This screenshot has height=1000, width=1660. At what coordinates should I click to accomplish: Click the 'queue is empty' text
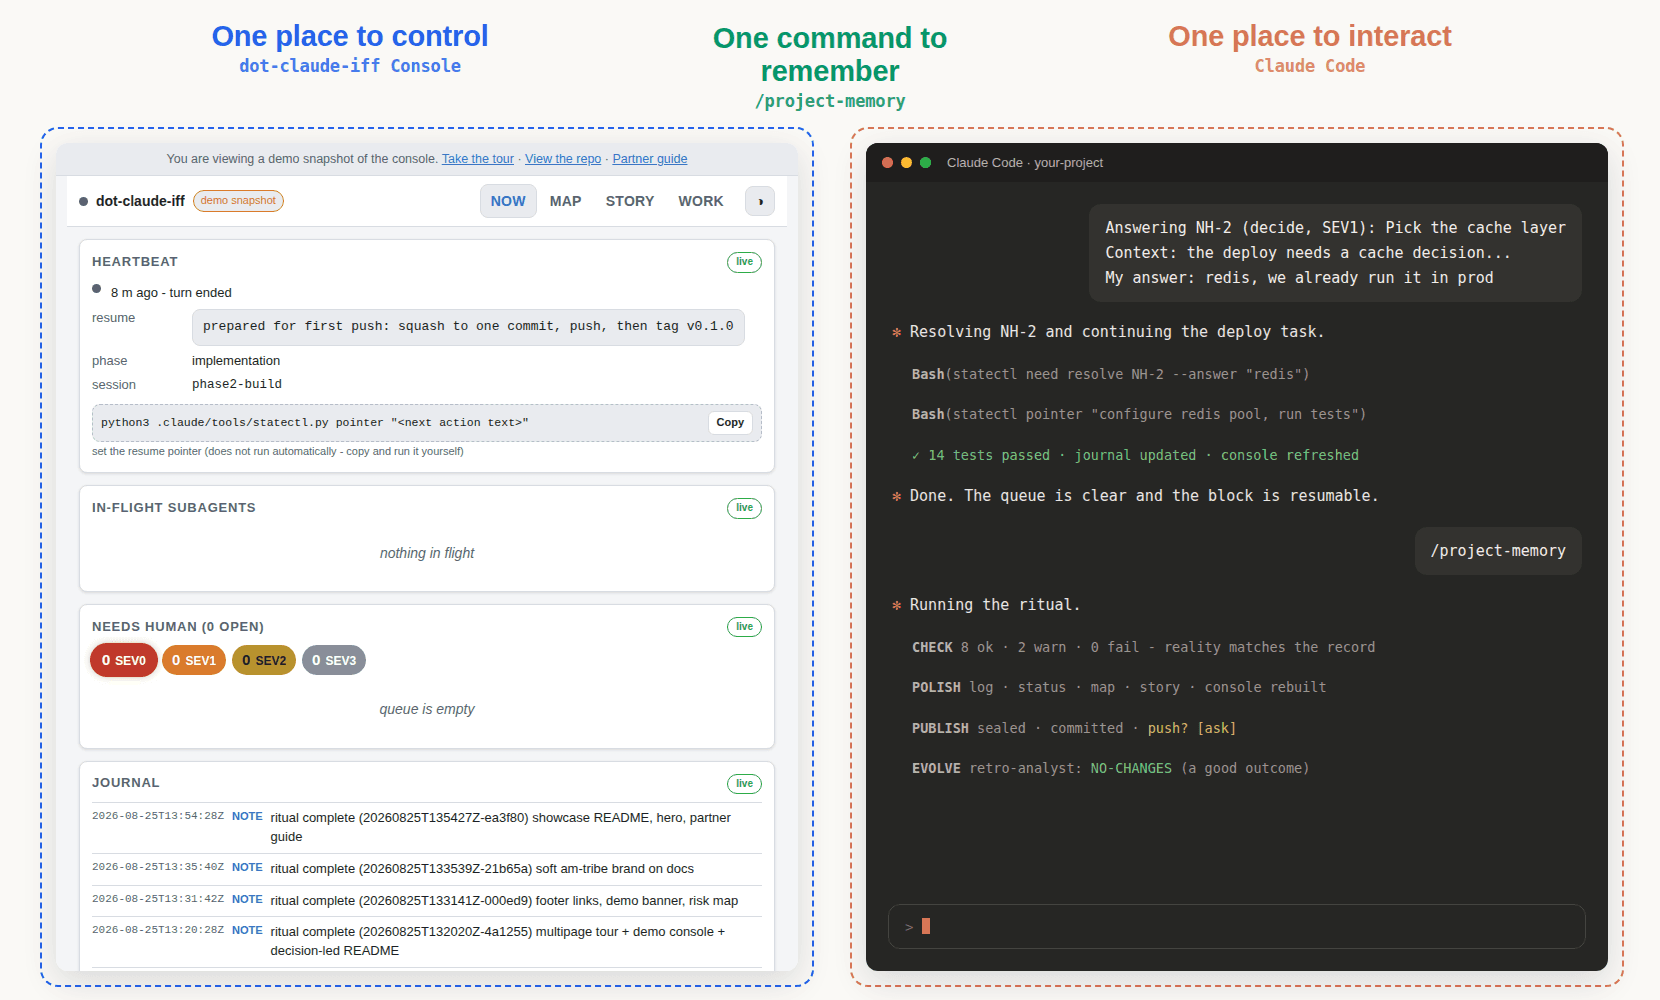(427, 709)
